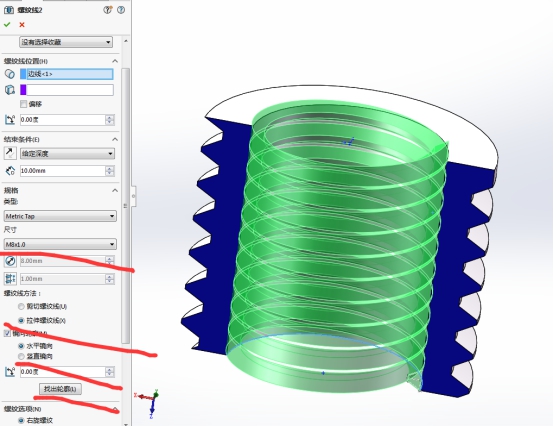Increase the 1.00mm pitch spinner
554x426 pixels.
[x=110, y=277]
